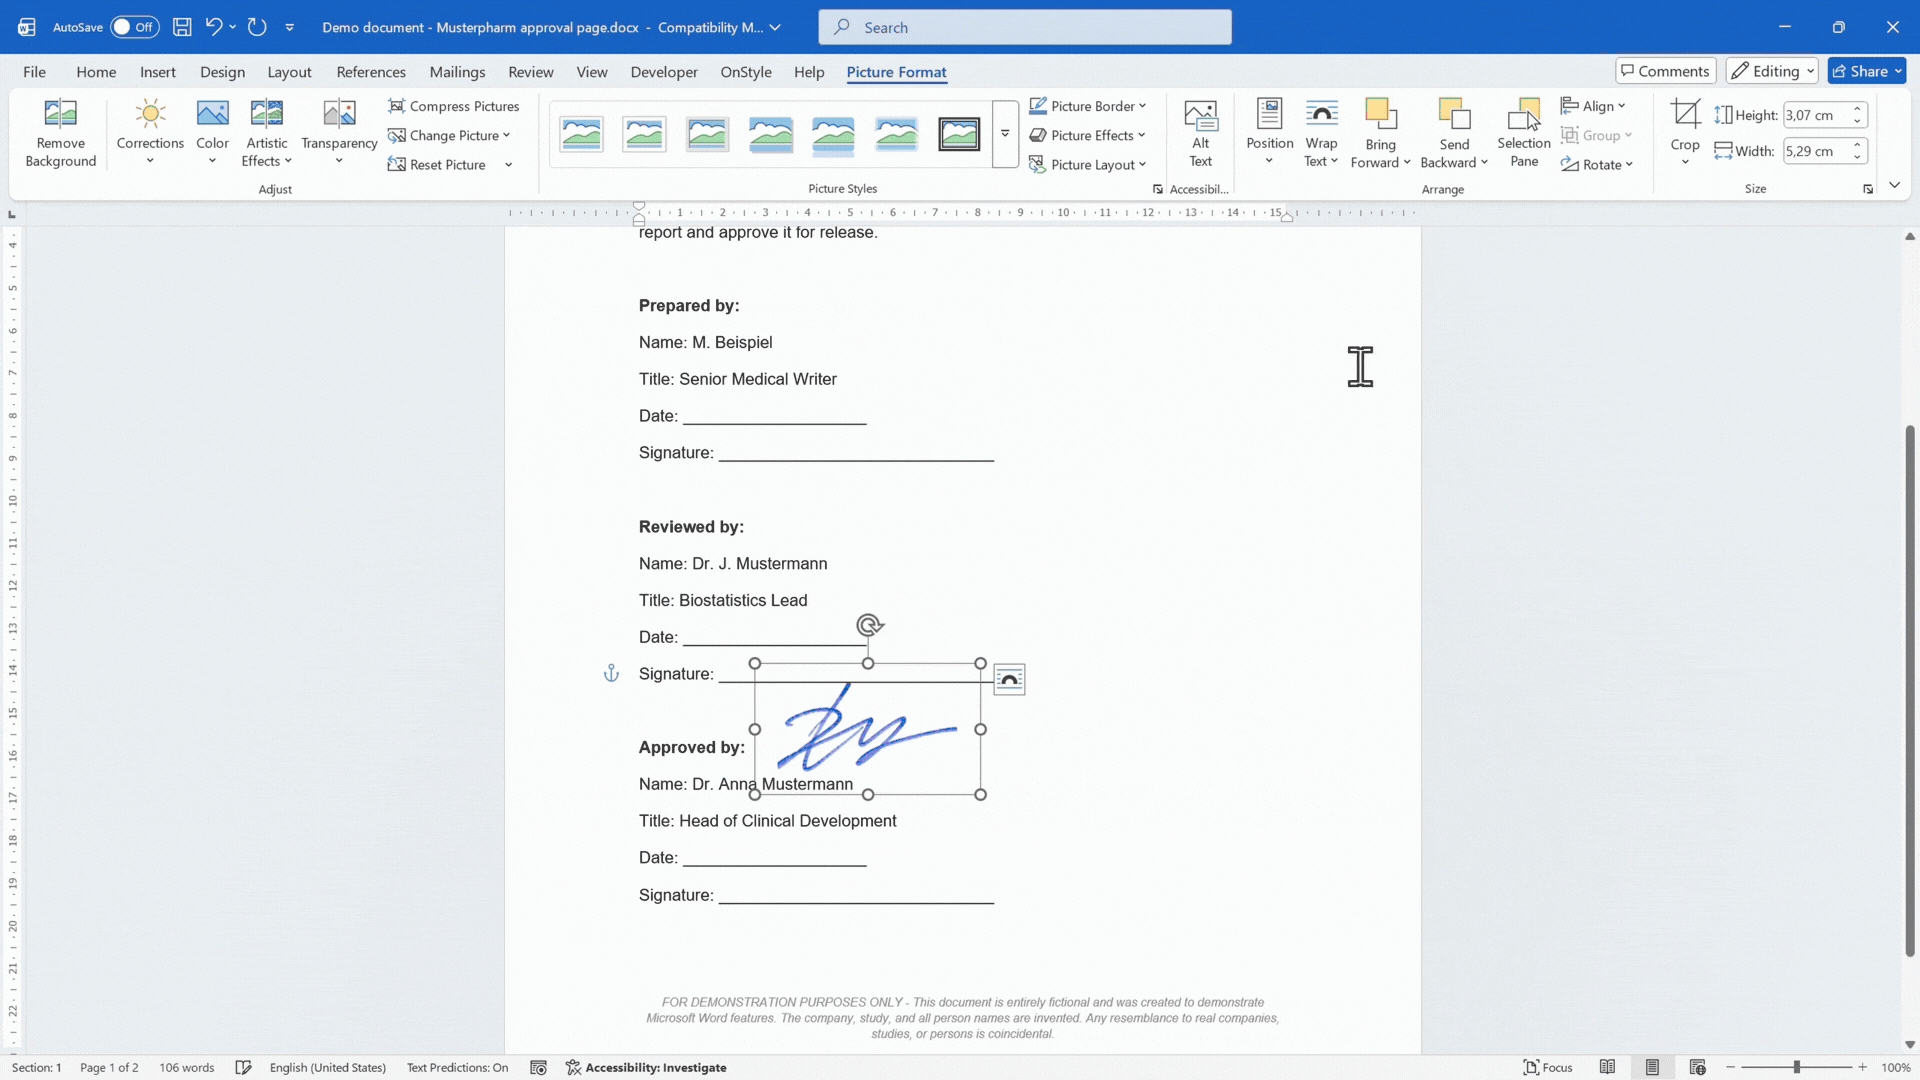Image resolution: width=1920 pixels, height=1080 pixels.
Task: Expand the Picture Styles gallery
Action: 1005,134
